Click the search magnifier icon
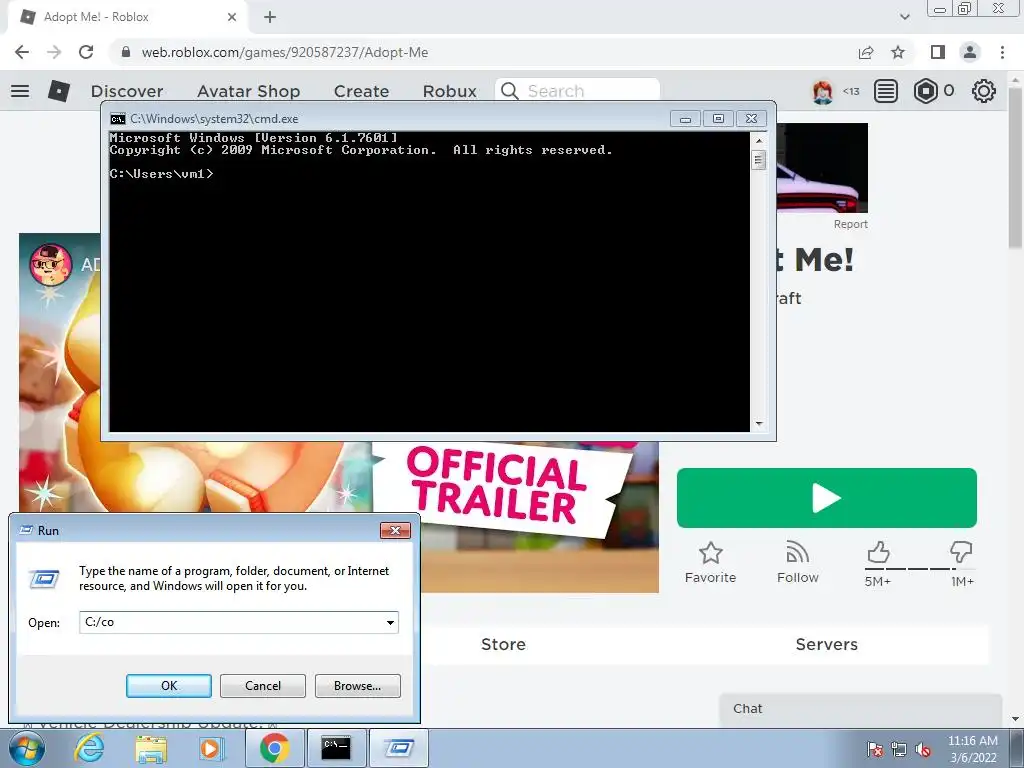1024x768 pixels. 509,91
